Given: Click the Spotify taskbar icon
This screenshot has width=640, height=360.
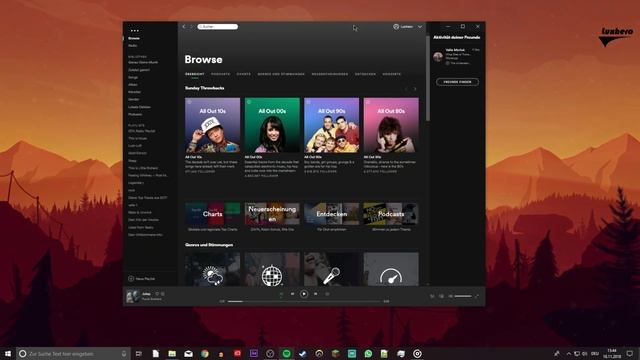Looking at the screenshot, I should coord(286,353).
